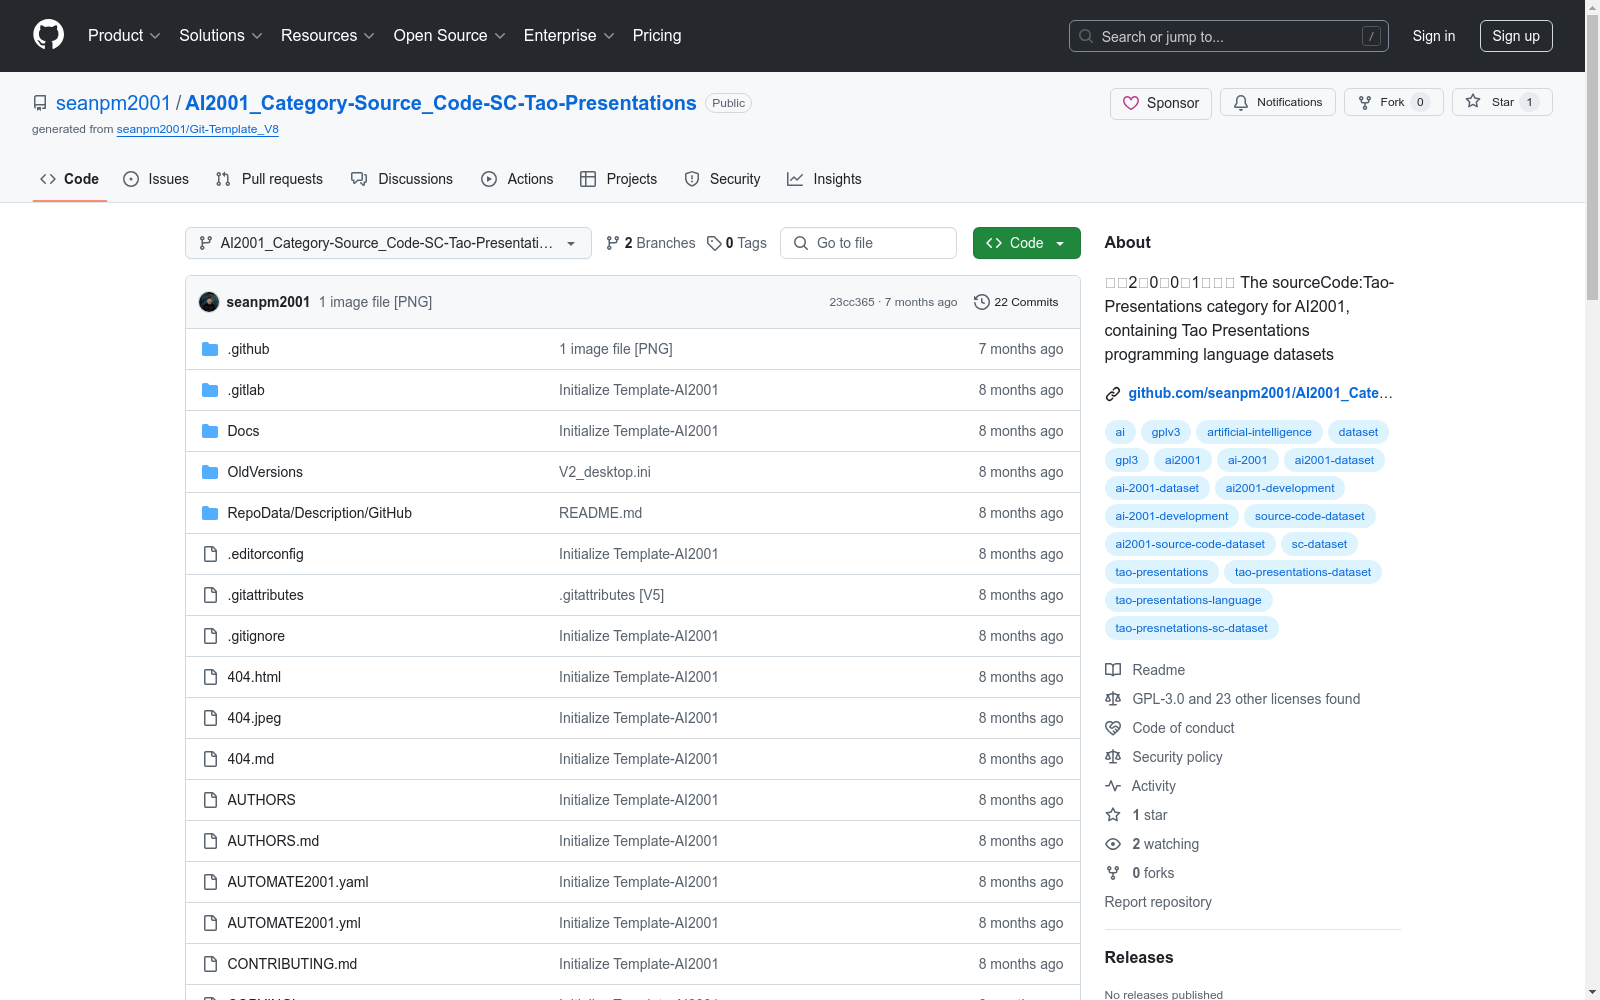Screen dimensions: 1600x1000
Task: Click the tags icon next to 0 Tags
Action: pos(714,243)
